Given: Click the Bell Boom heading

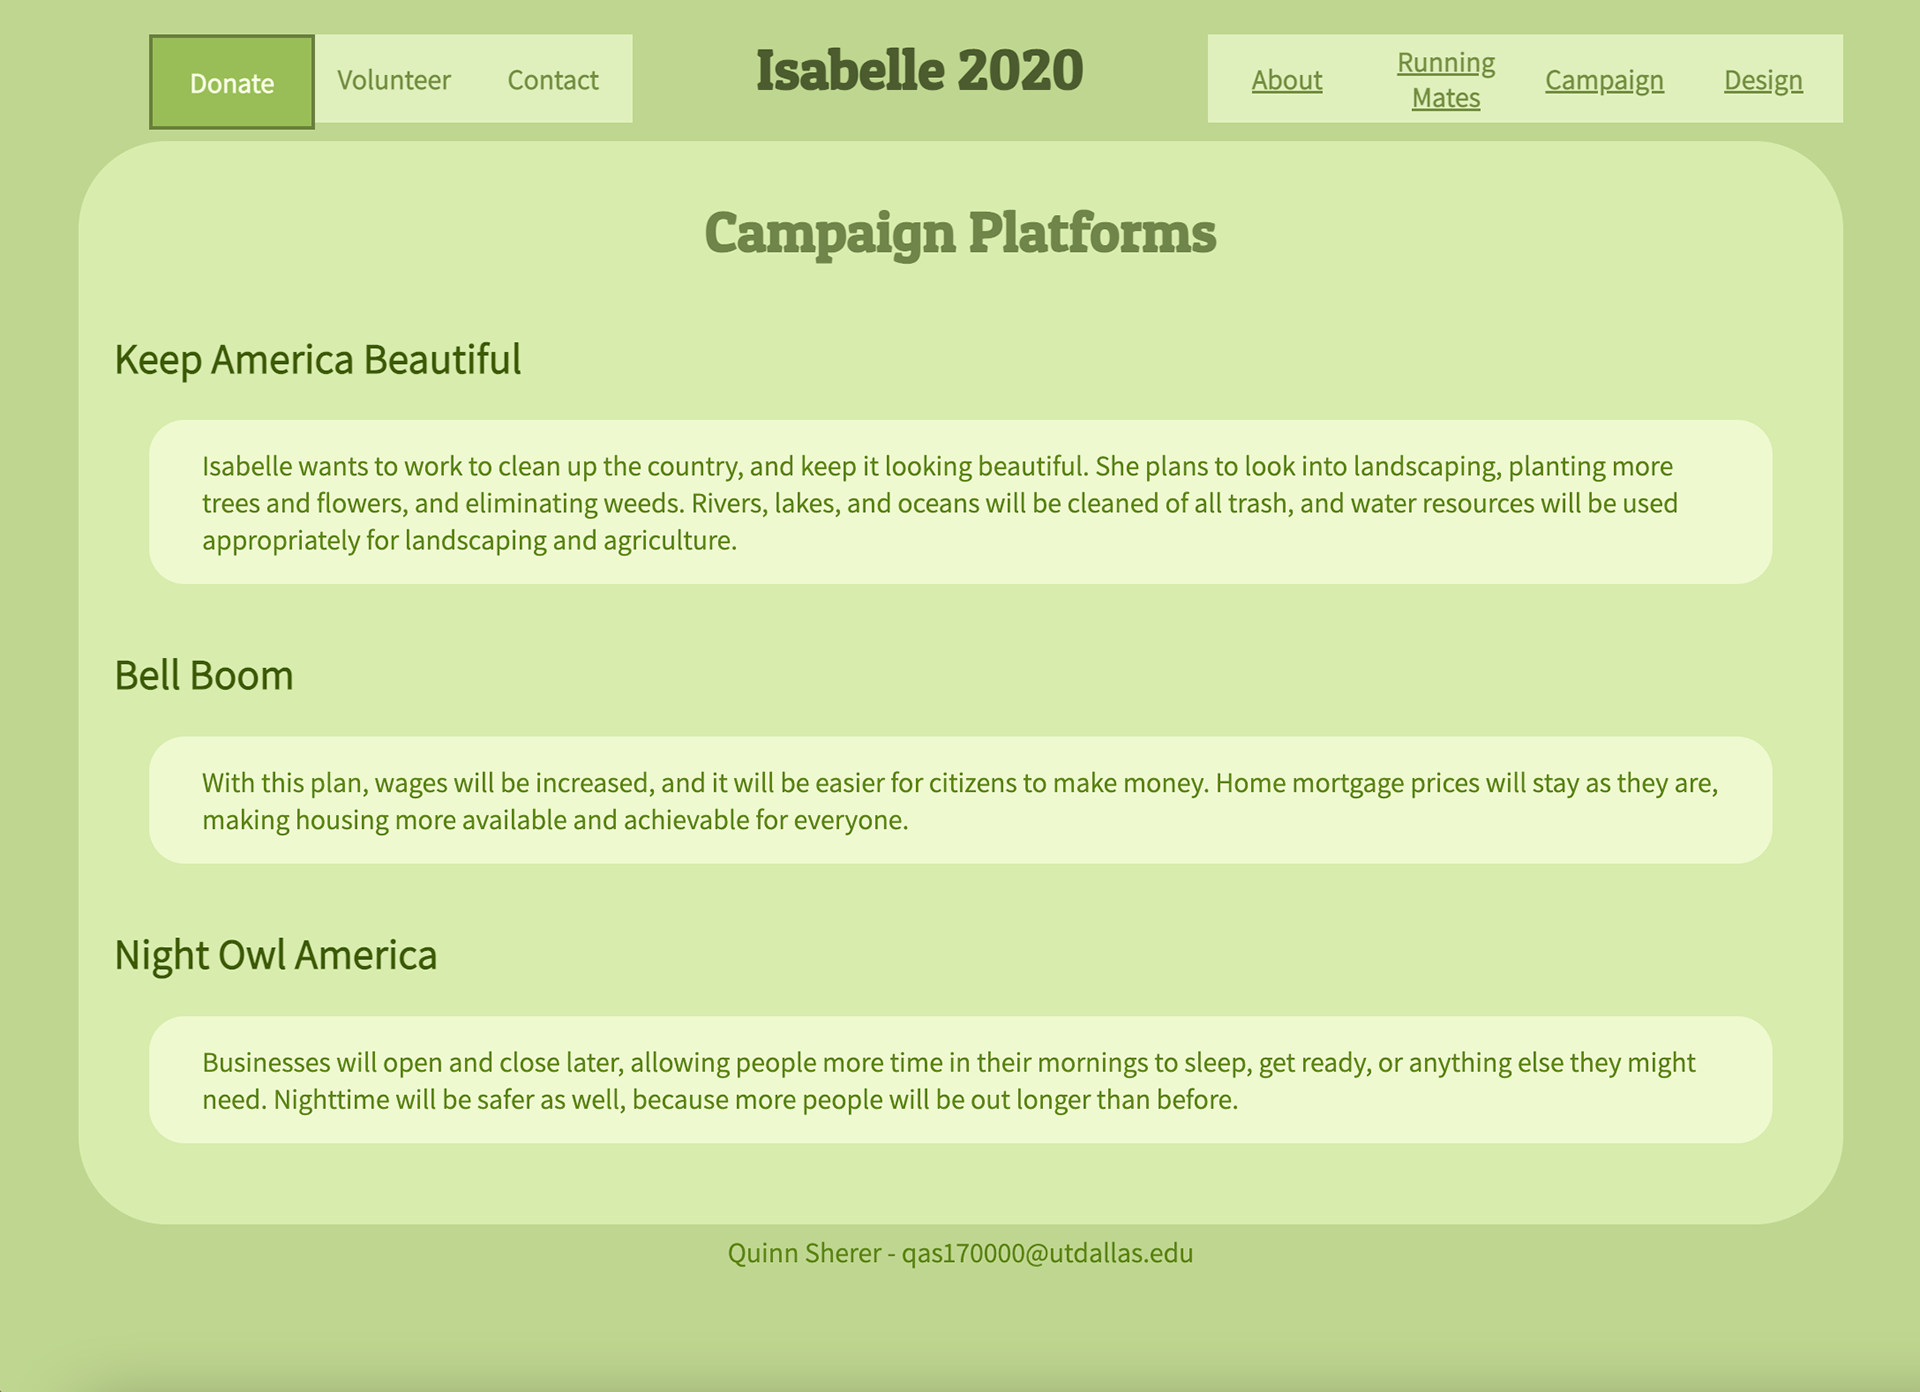Looking at the screenshot, I should point(204,676).
